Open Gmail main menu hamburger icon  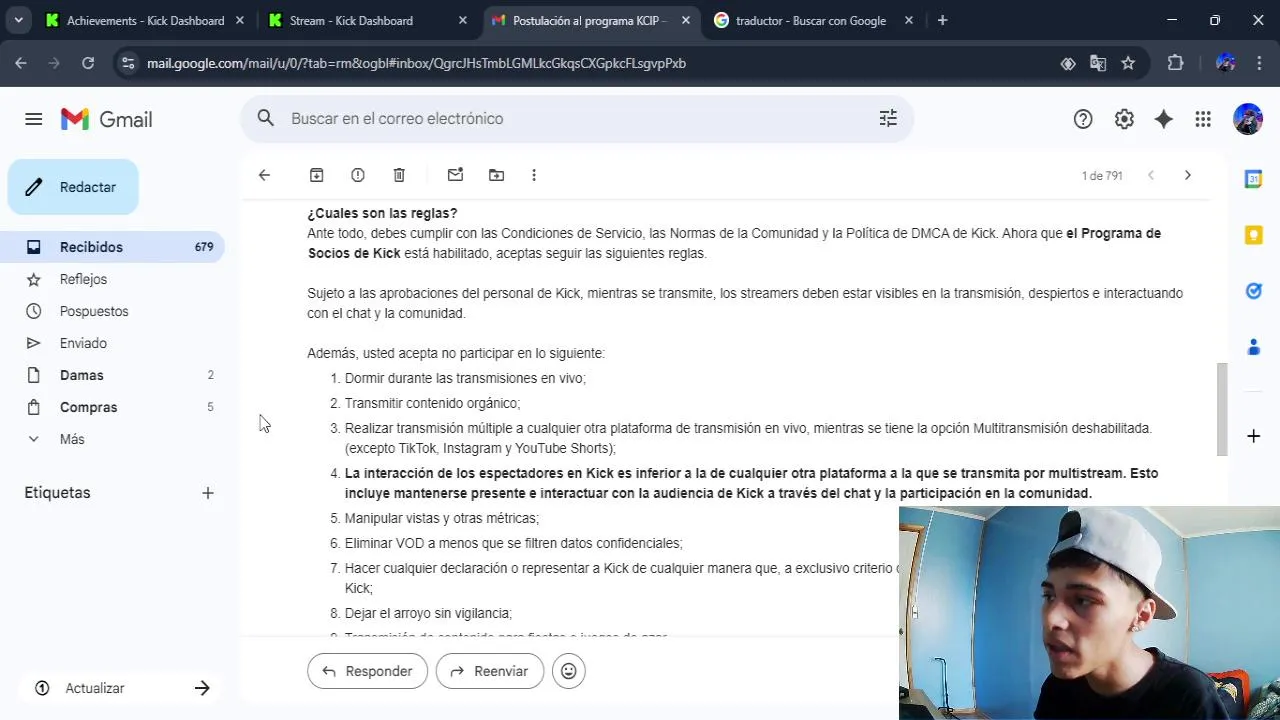click(33, 119)
